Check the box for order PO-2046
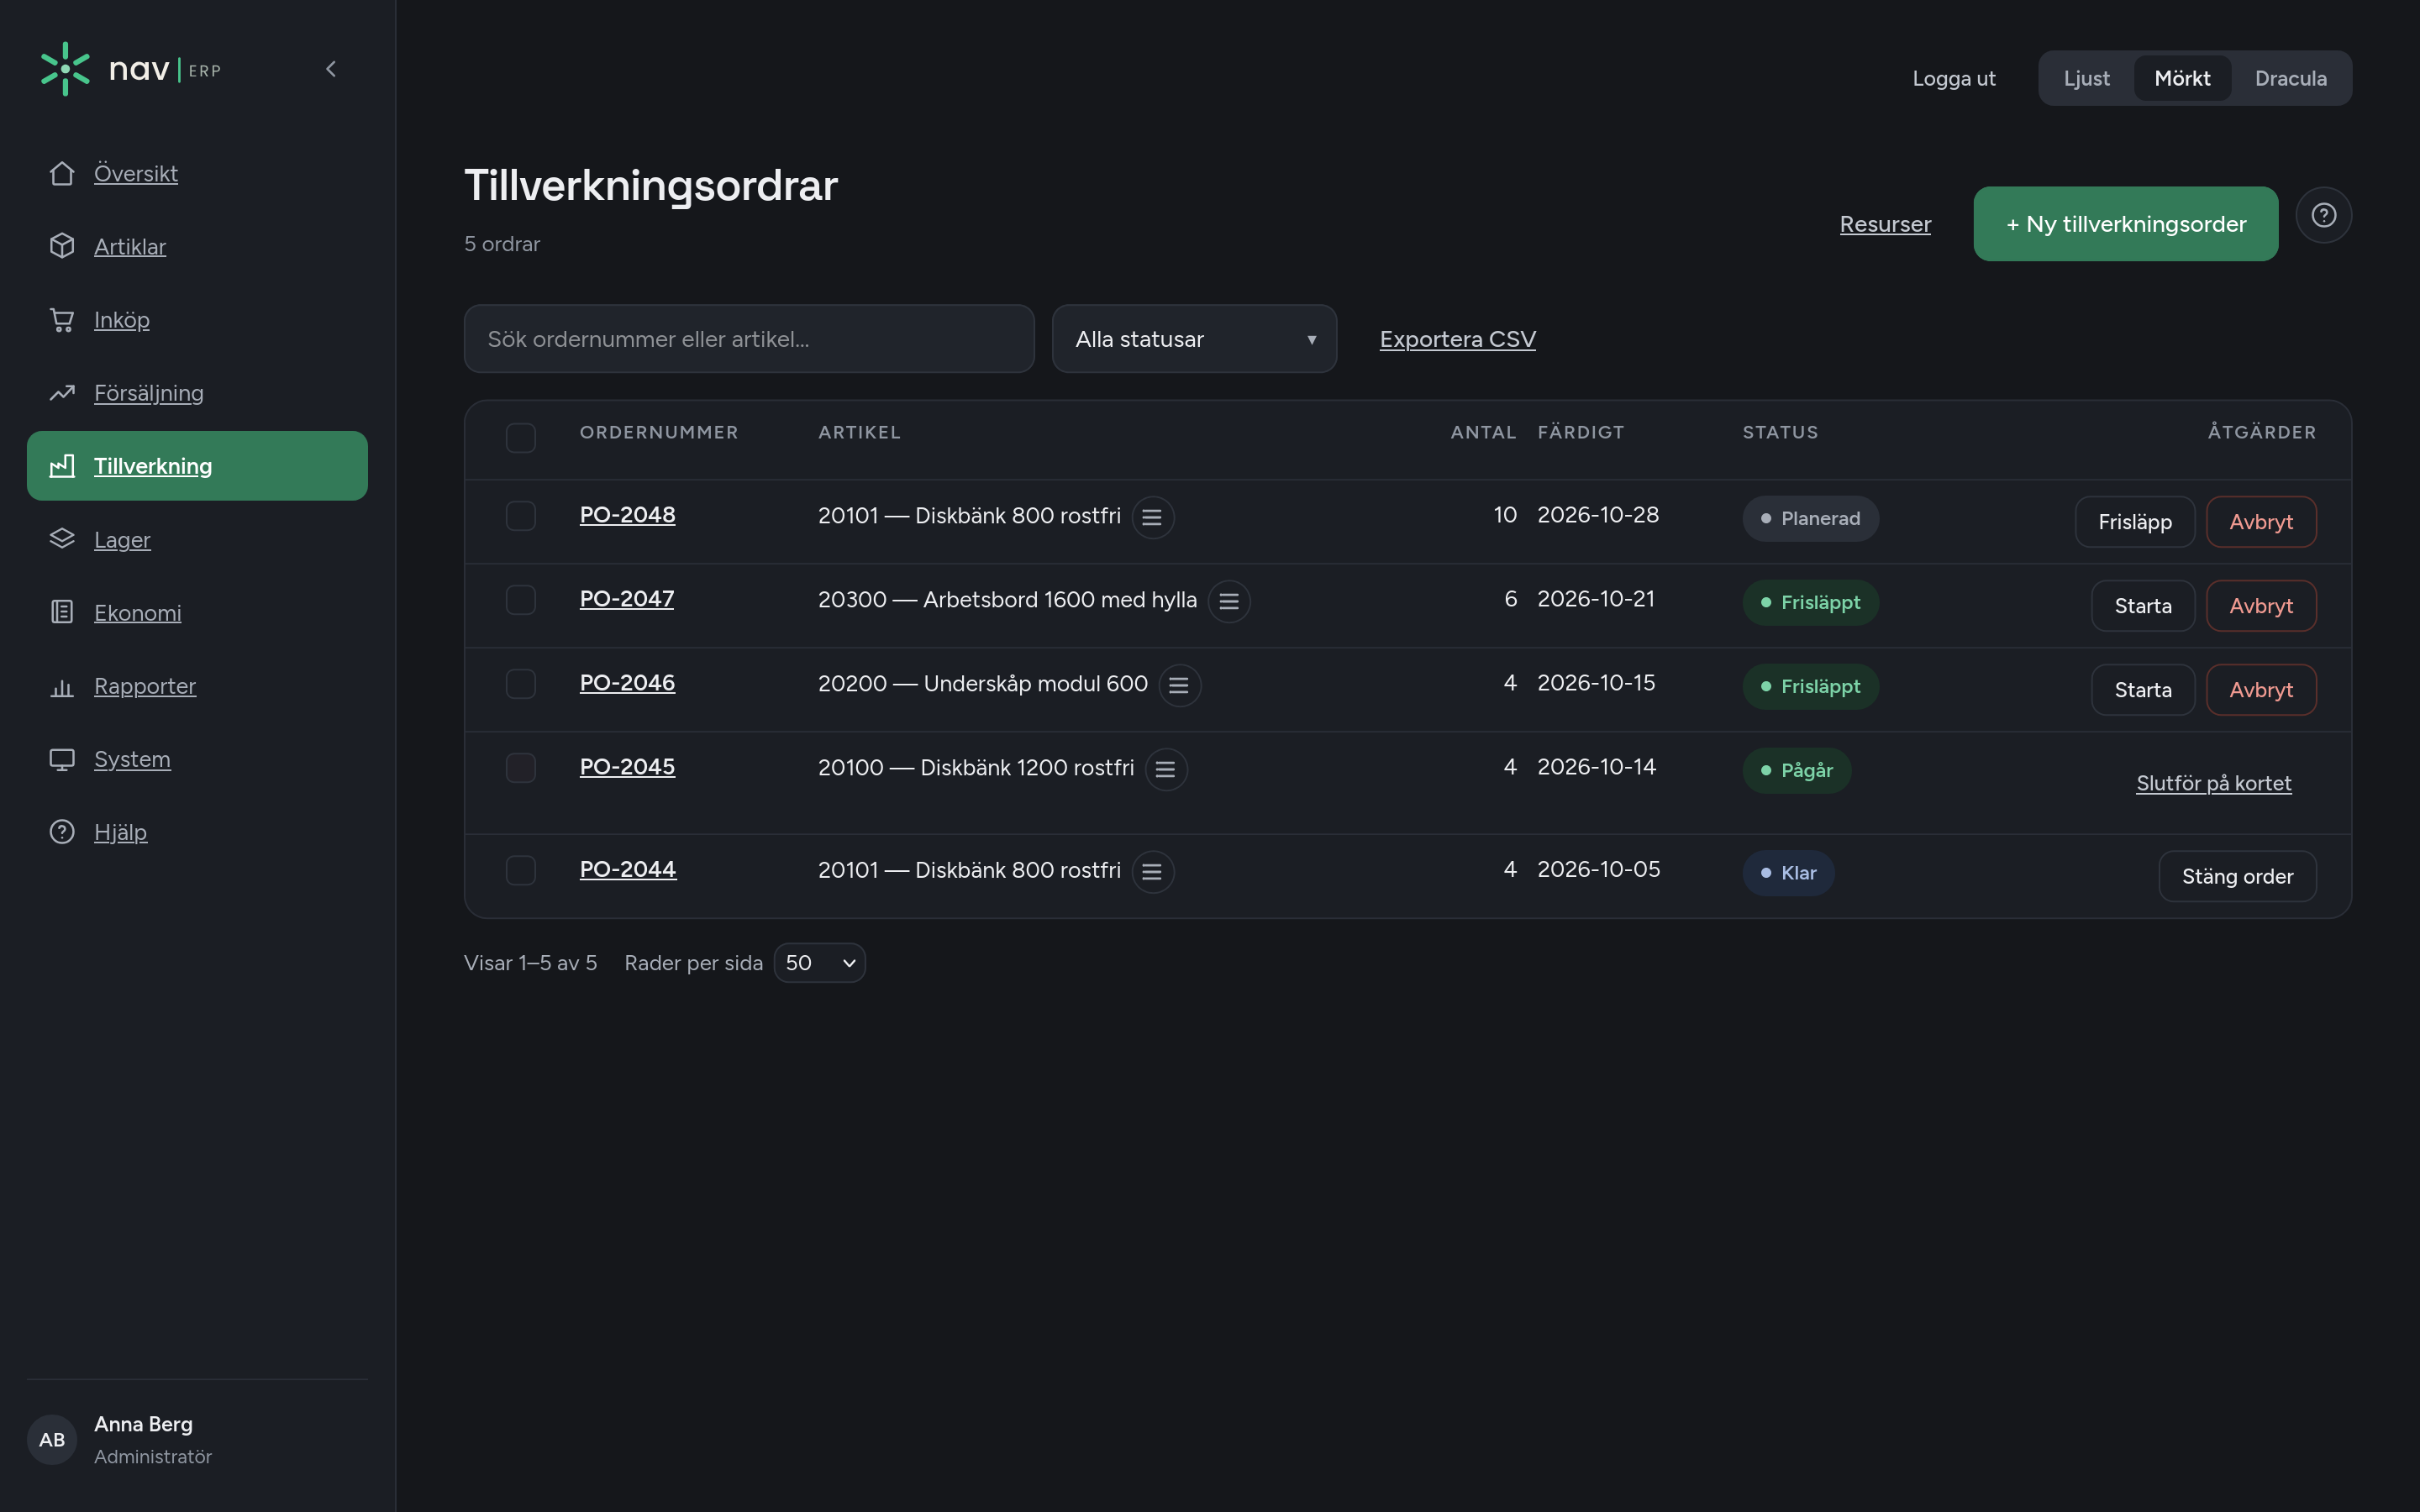This screenshot has height=1512, width=2420. 520,684
